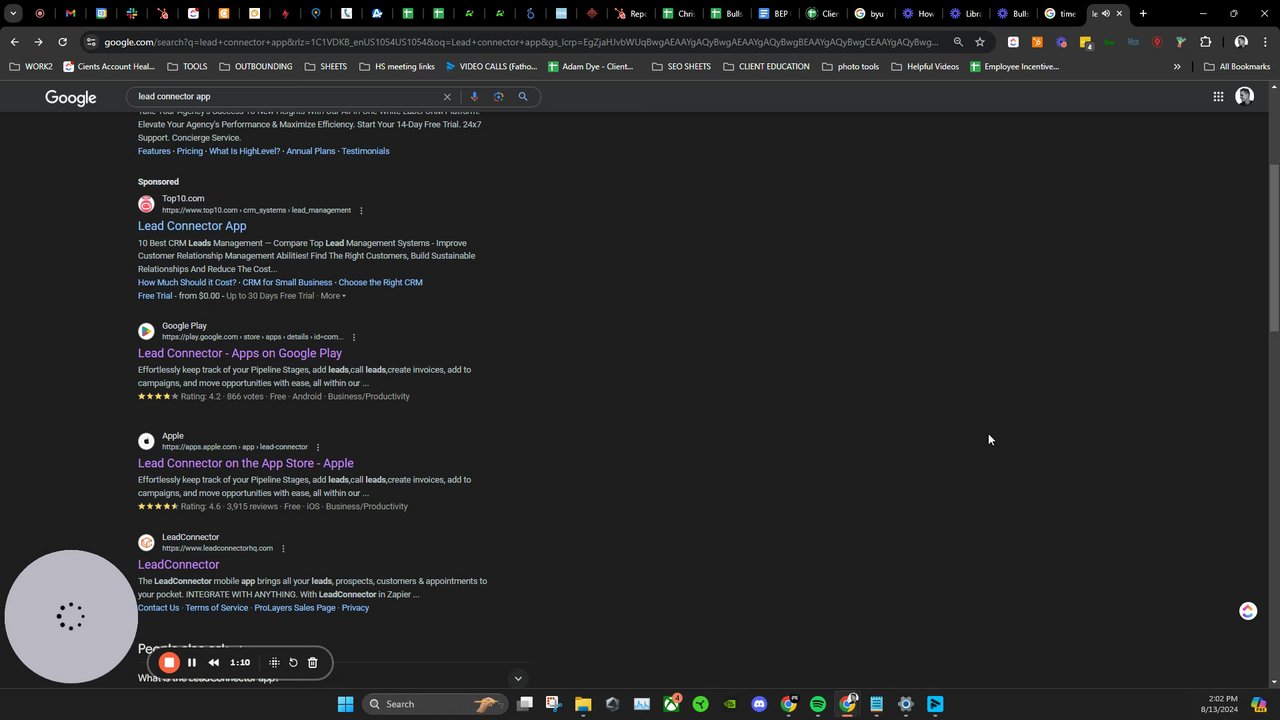
Task: Open the Terms of Service sitelink
Action: coord(217,608)
